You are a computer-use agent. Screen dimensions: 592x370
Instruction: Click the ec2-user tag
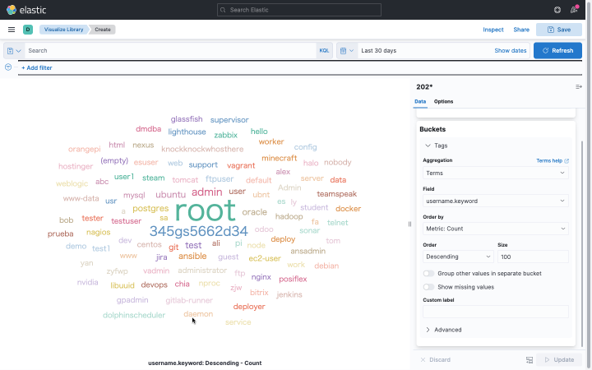point(264,259)
